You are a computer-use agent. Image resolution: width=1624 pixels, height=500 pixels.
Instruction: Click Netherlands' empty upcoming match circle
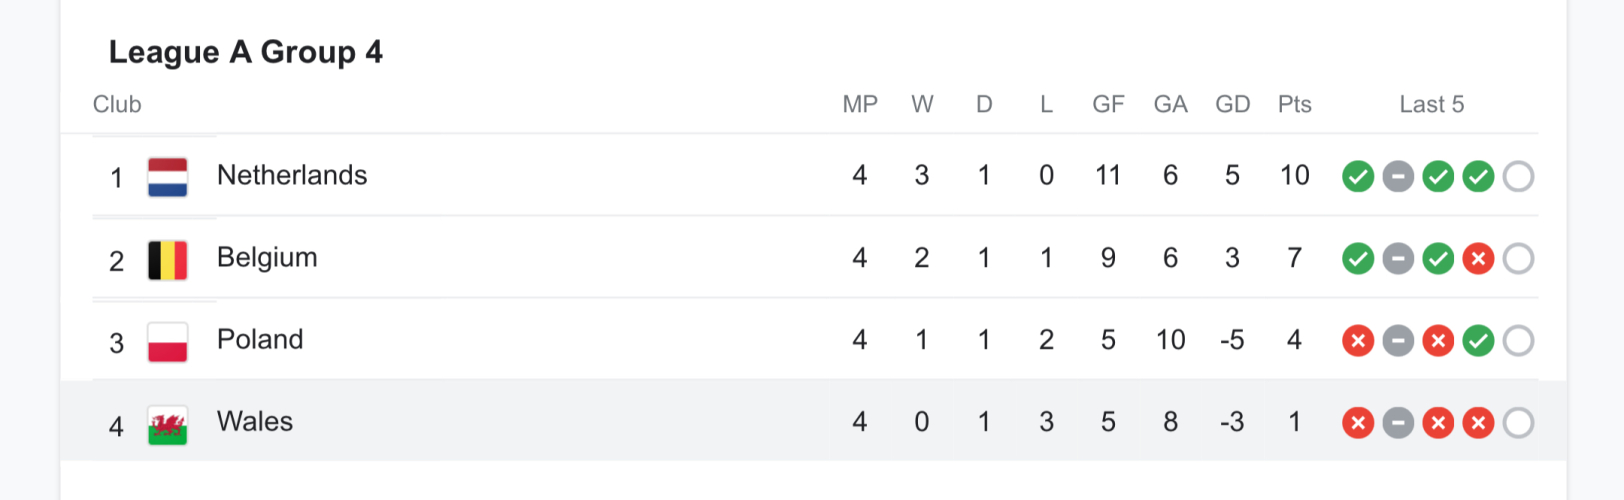[x=1517, y=177]
